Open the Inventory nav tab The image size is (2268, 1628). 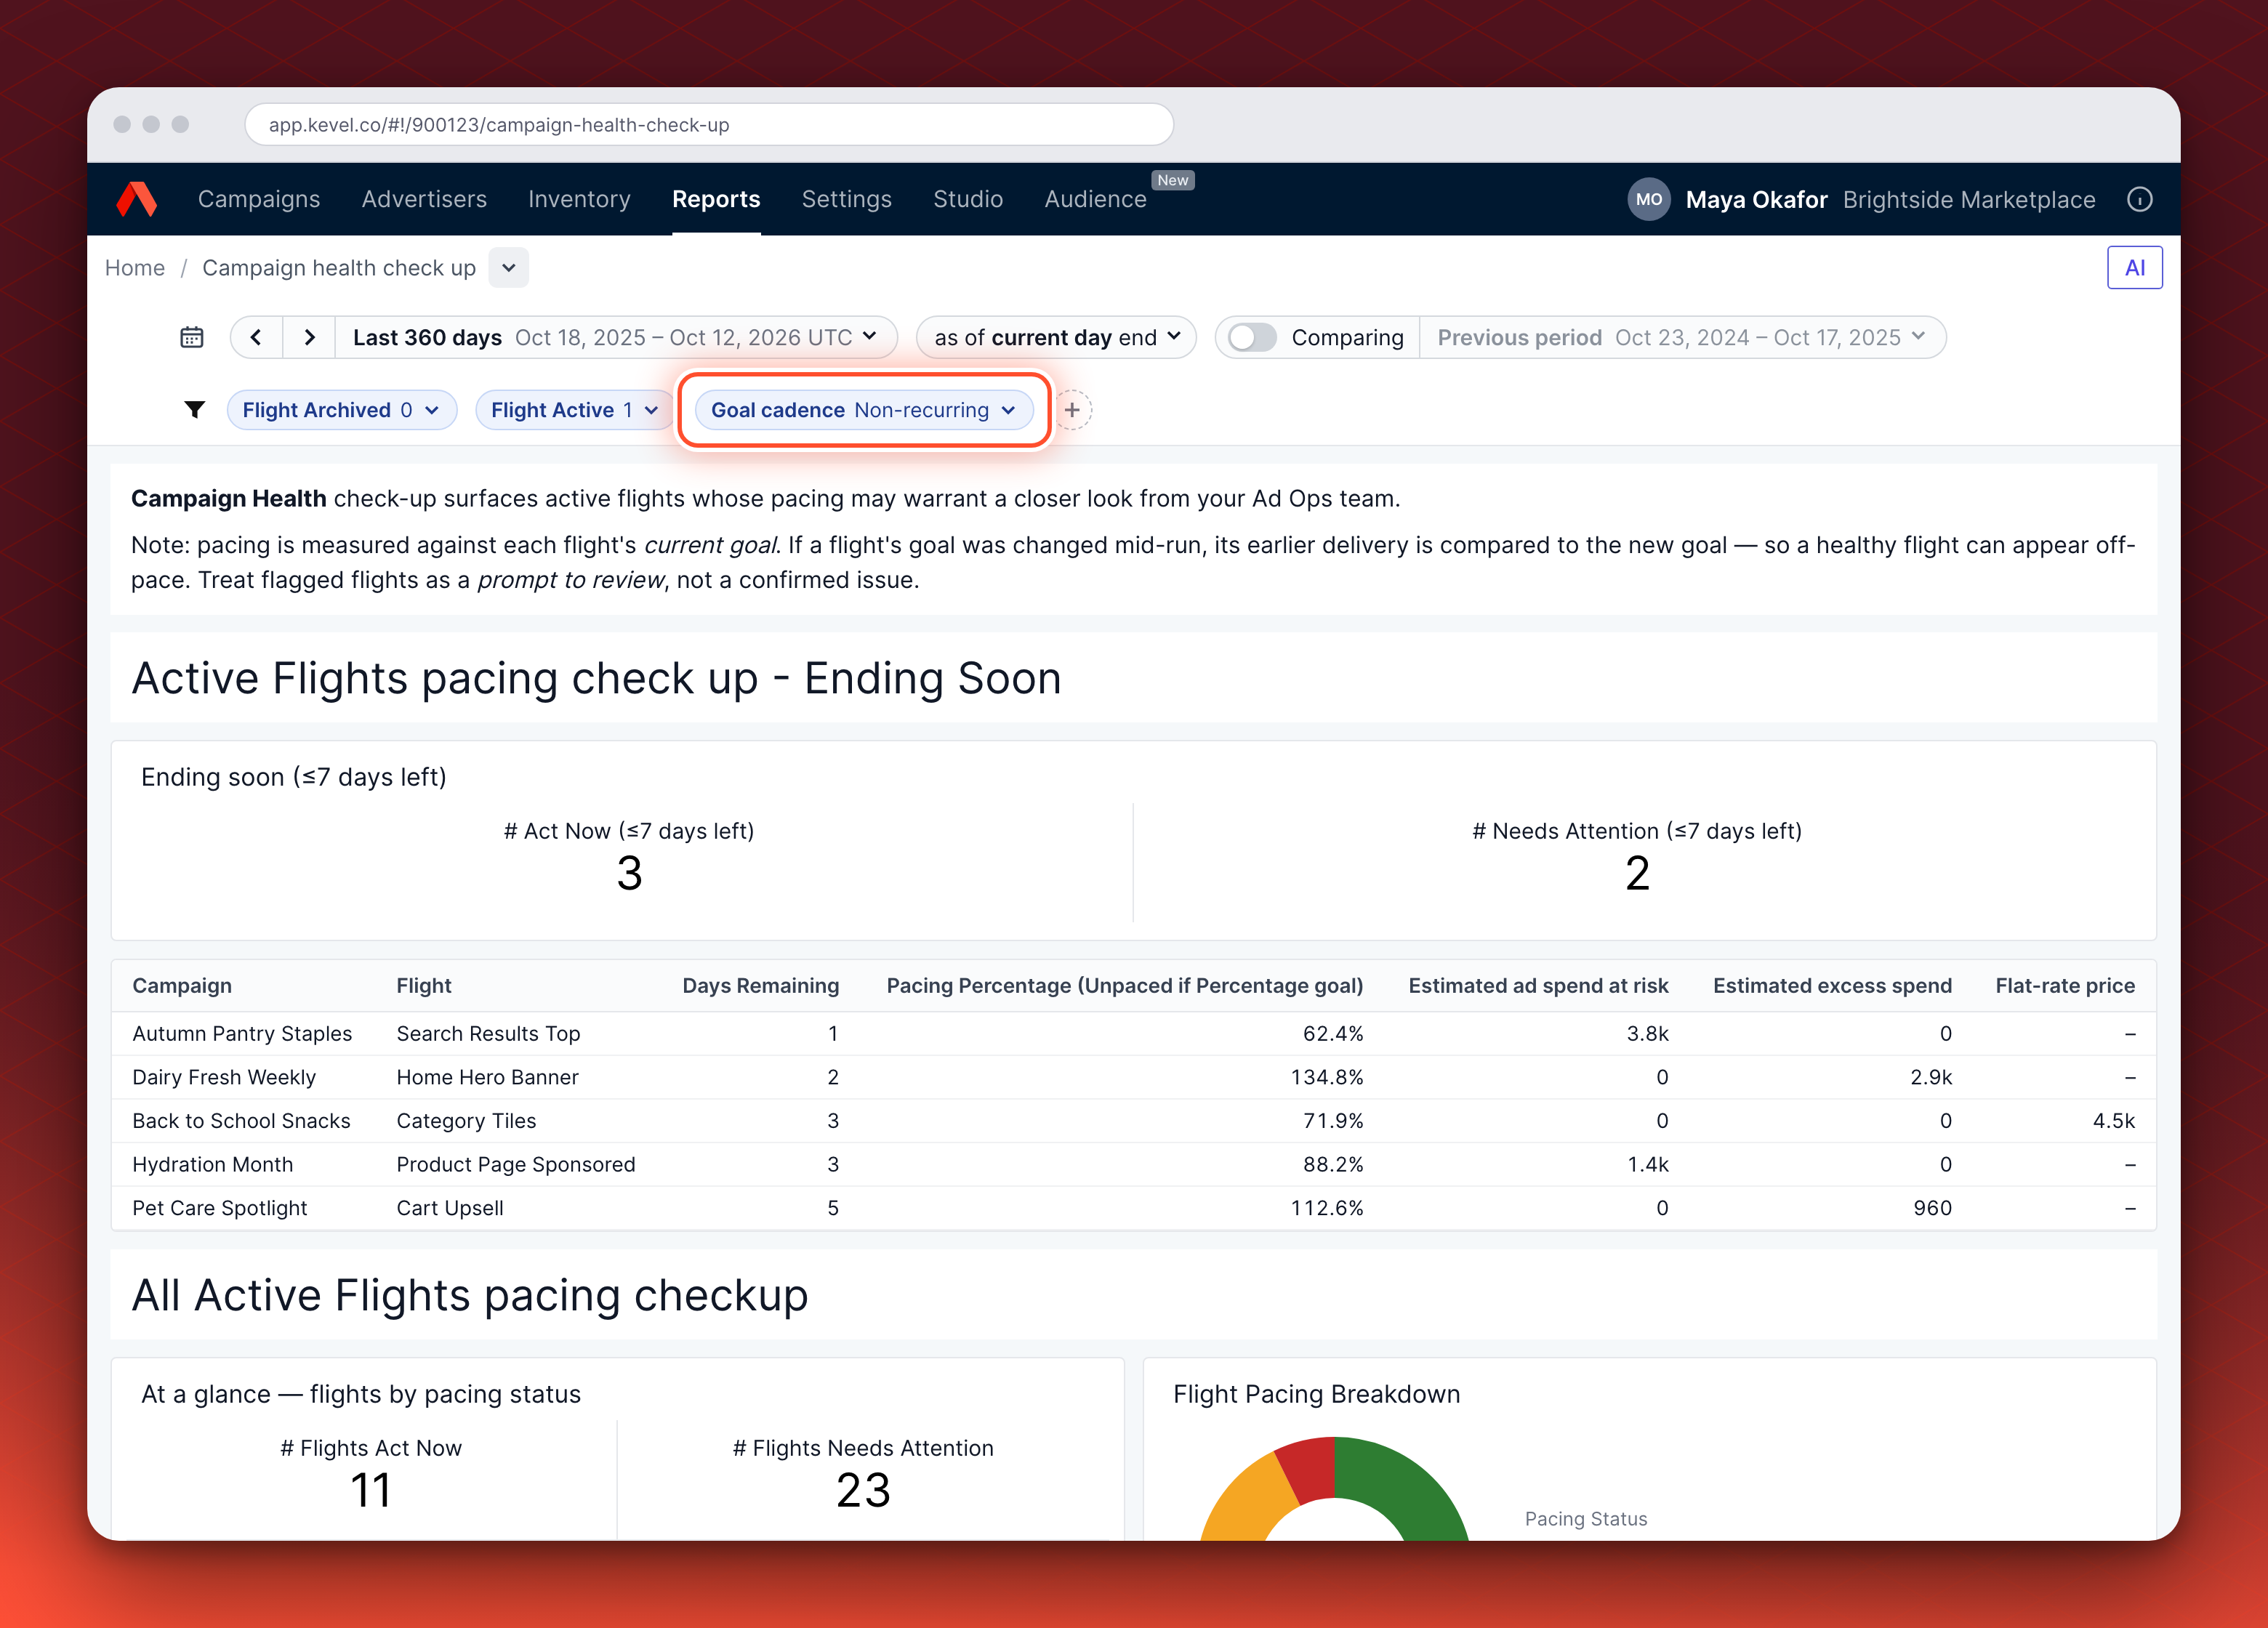579,200
